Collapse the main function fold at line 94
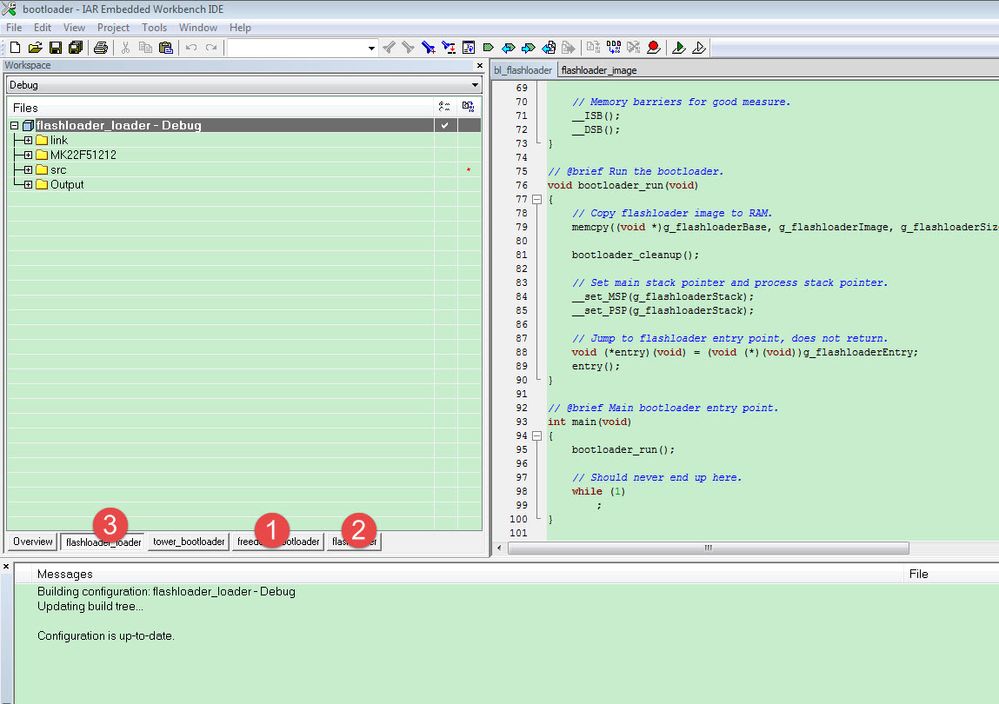This screenshot has height=704, width=999. tap(537, 436)
